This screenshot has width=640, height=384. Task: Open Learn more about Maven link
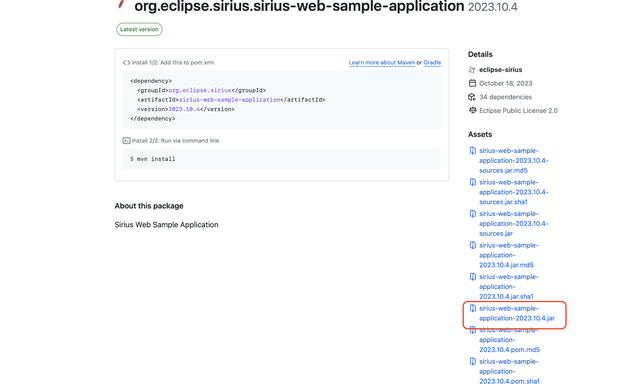[x=381, y=62]
